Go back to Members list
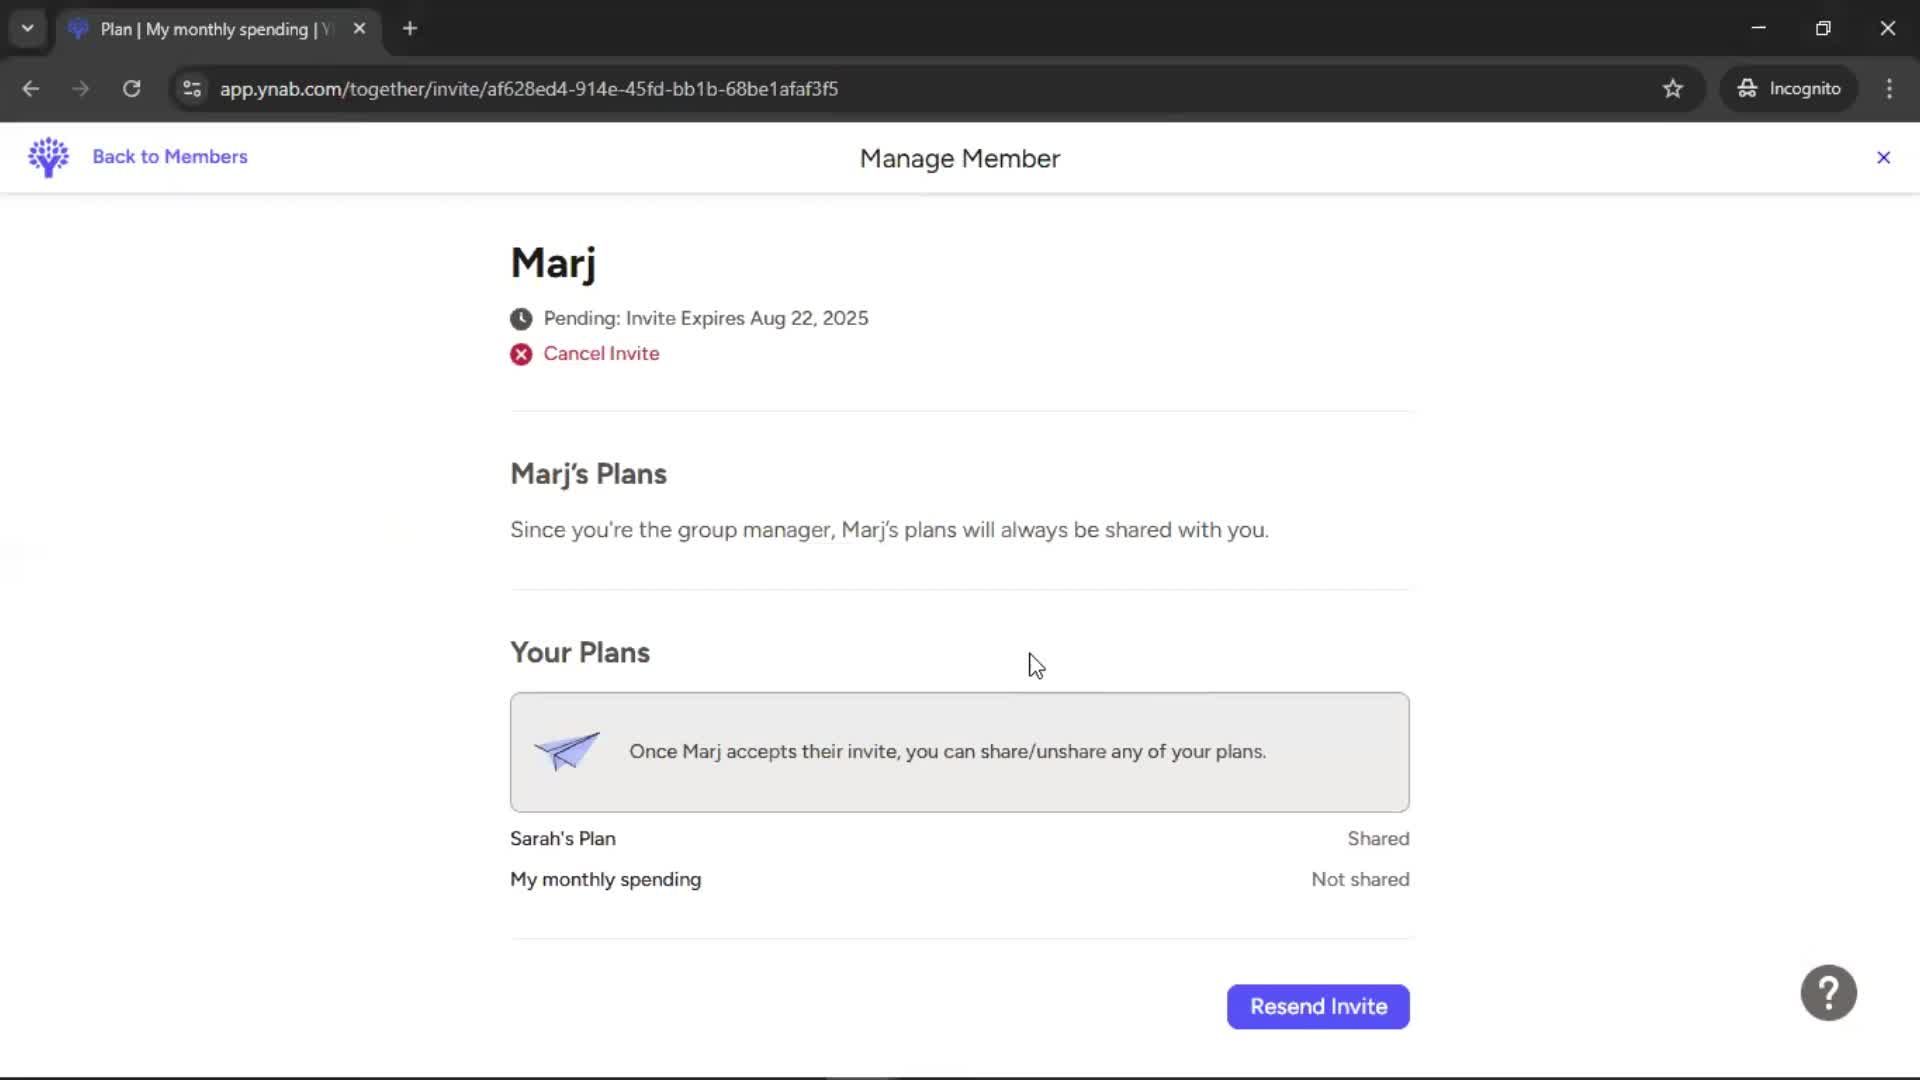This screenshot has width=1920, height=1080. (169, 157)
